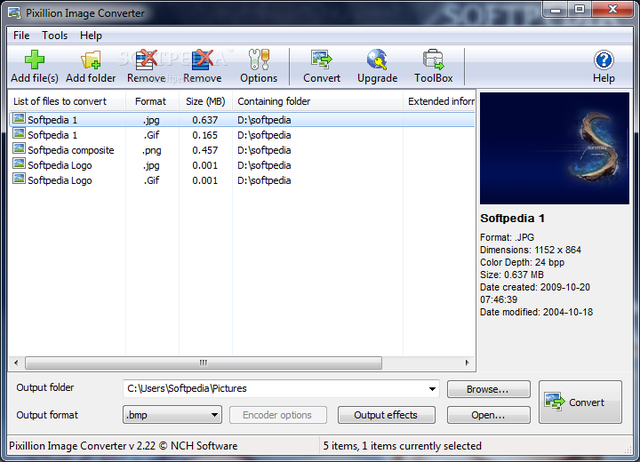
Task: Sort by the Size (MB) column header
Action: click(206, 101)
